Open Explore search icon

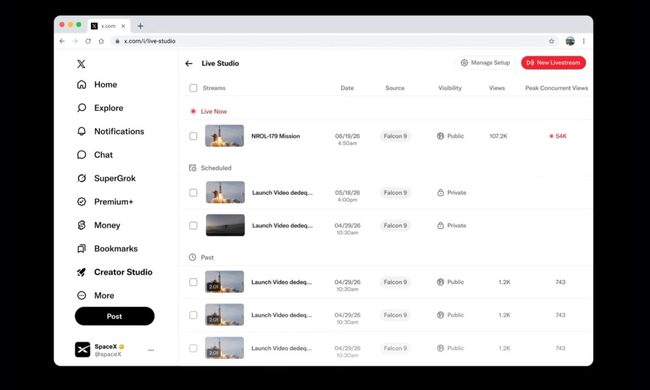82,108
